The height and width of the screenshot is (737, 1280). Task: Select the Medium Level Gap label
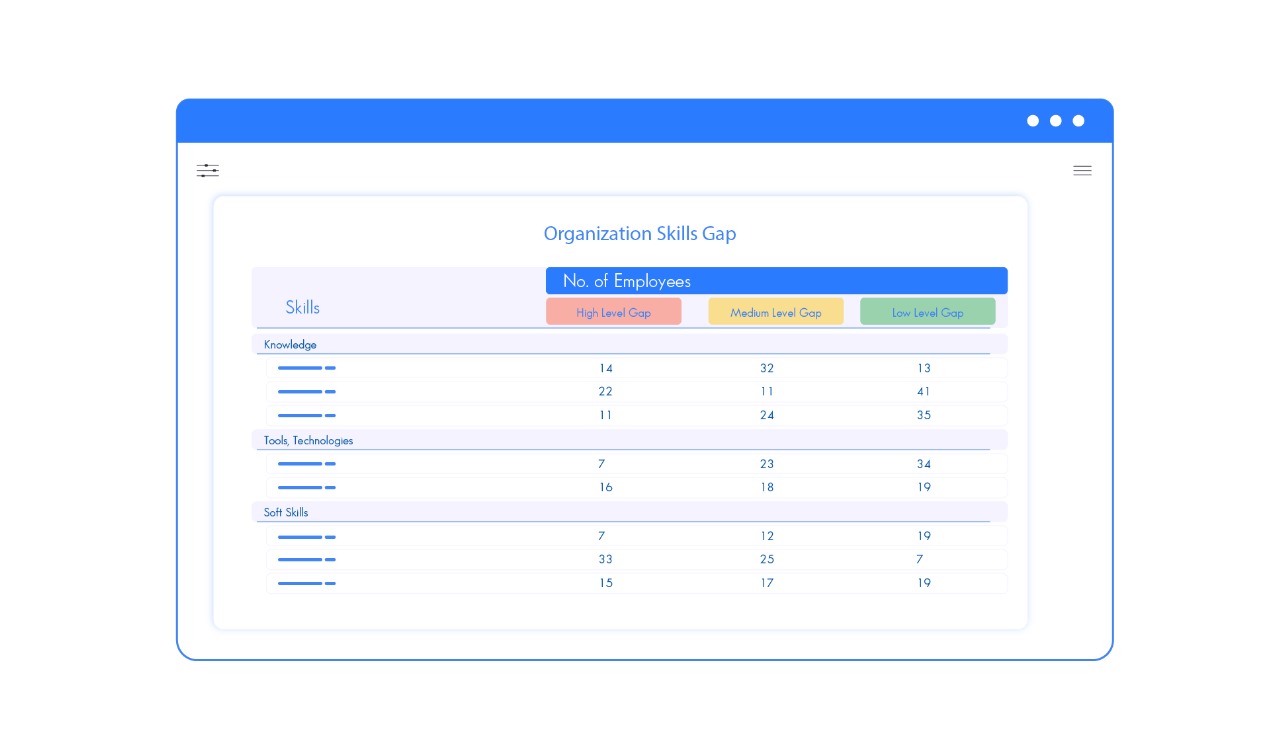(776, 312)
